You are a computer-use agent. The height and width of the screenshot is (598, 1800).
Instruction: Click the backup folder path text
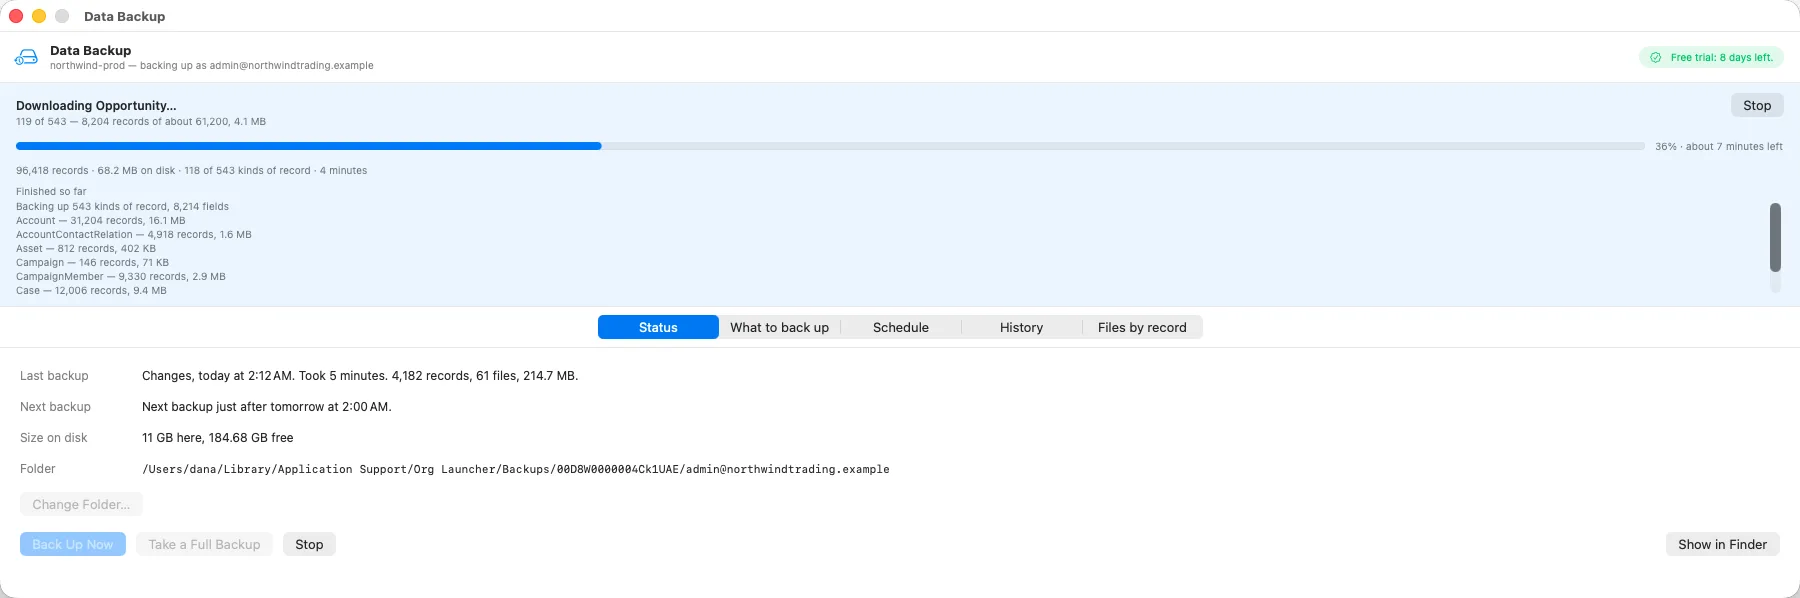point(516,469)
